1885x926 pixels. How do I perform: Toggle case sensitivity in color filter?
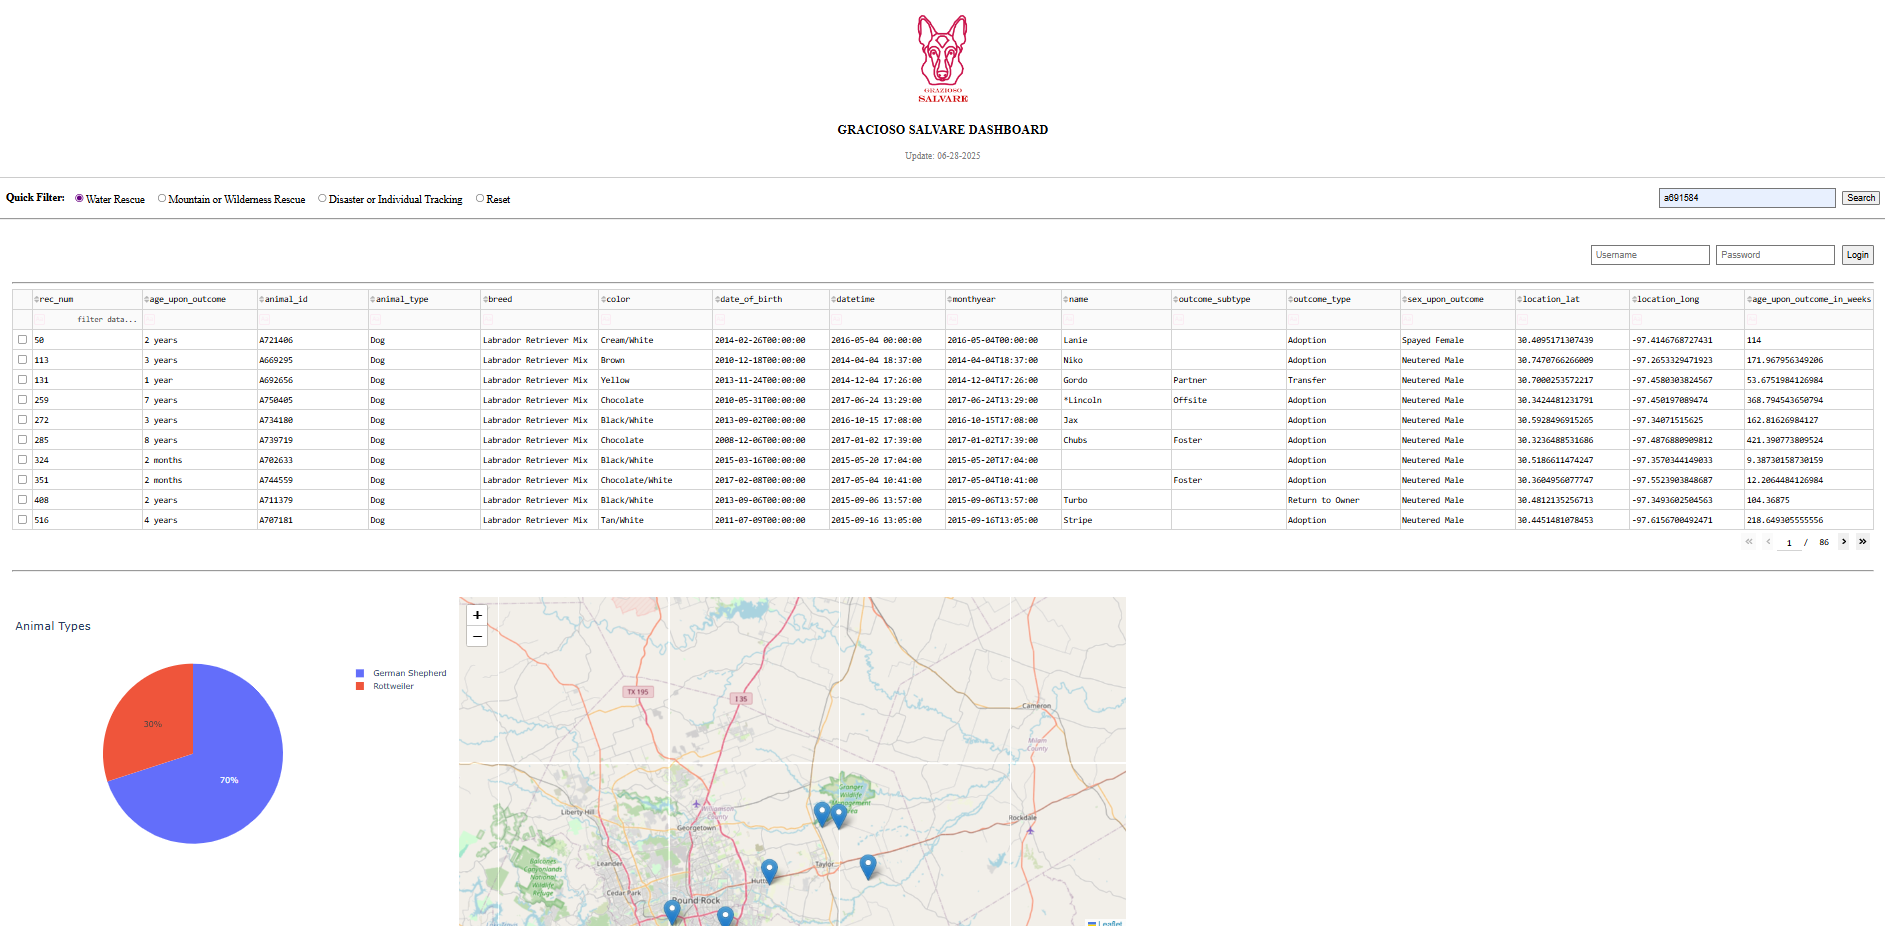(x=606, y=319)
